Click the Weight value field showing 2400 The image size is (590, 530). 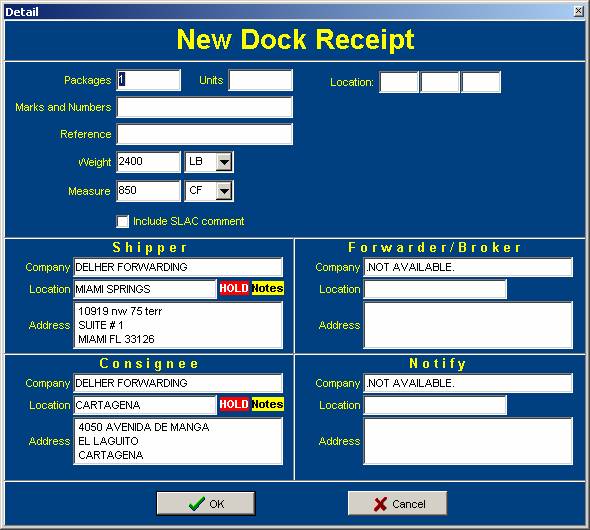tap(149, 162)
